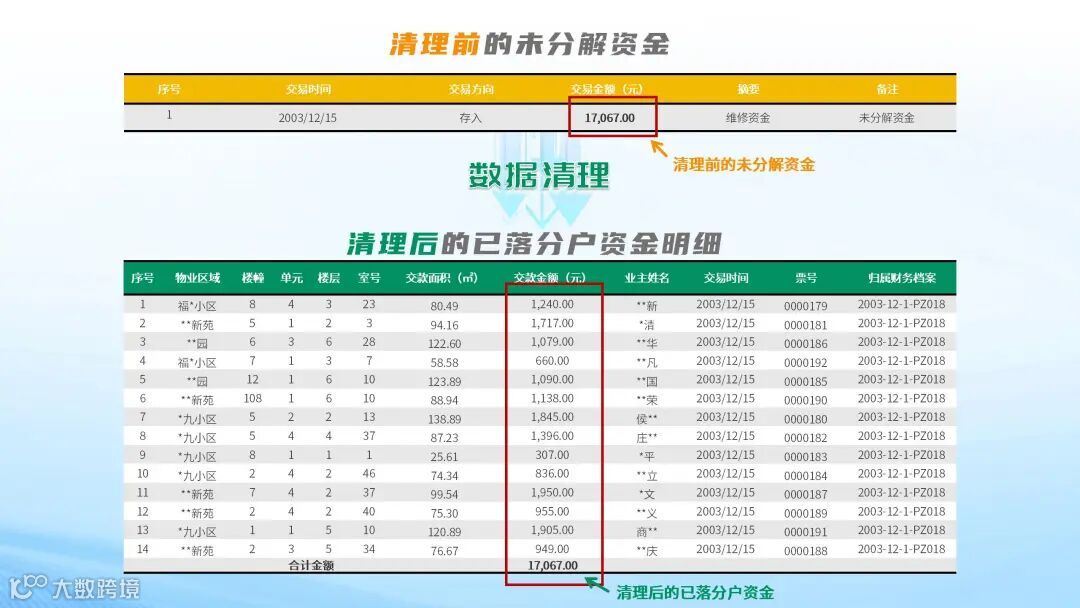Click the 业主姓名 column header
The image size is (1080, 608).
click(x=647, y=277)
